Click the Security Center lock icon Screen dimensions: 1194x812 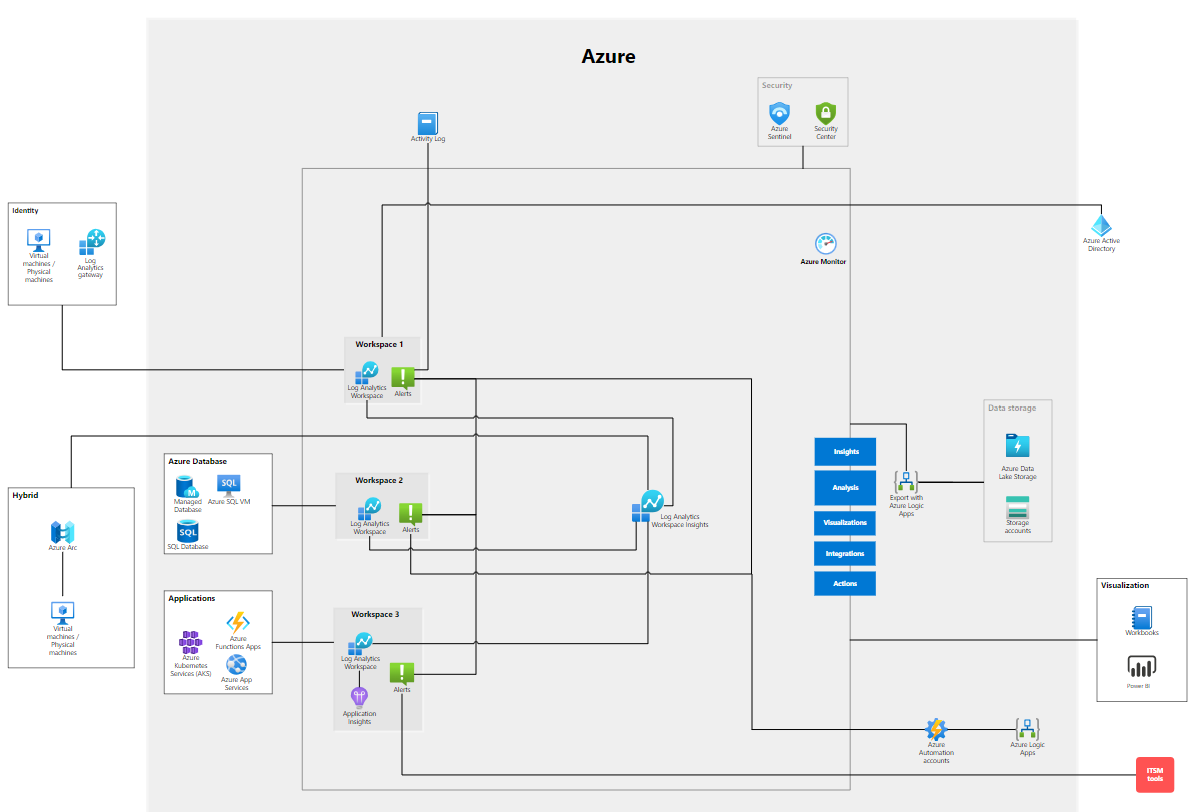(x=825, y=113)
